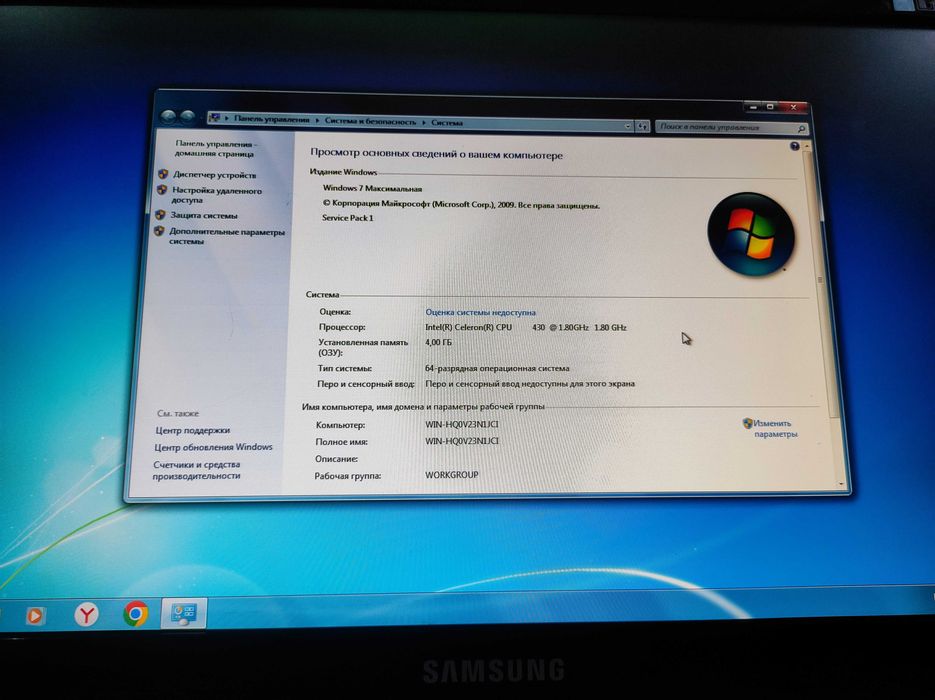
Task: Click the Просмотр основных сведений heading
Action: click(436, 154)
